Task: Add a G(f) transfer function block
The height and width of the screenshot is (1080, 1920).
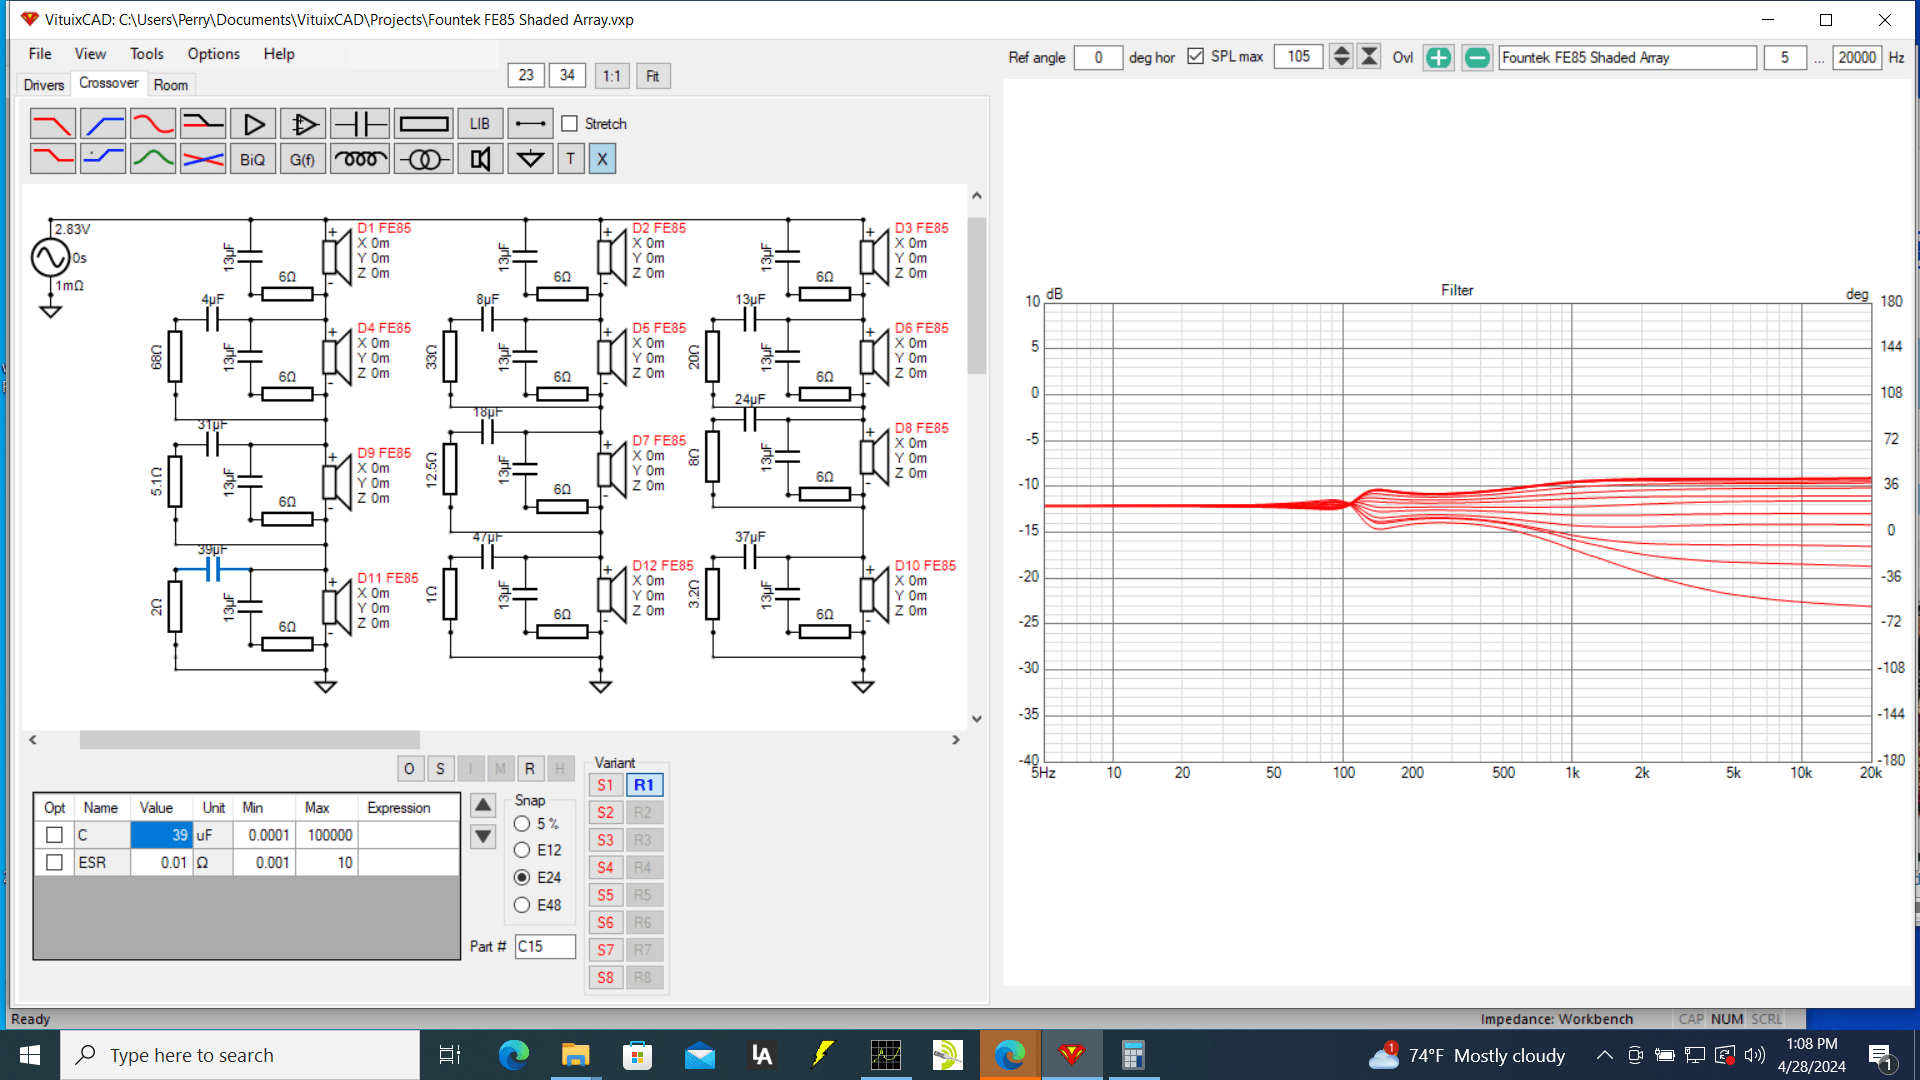Action: pyautogui.click(x=303, y=159)
